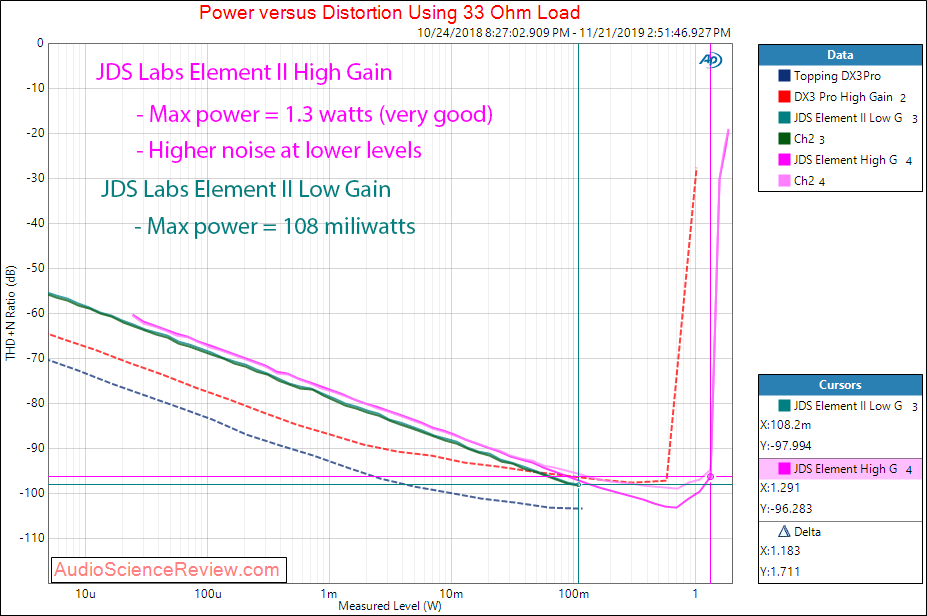Select the Topping DX3Pro navy swatch
Image resolution: width=927 pixels, height=616 pixels.
point(785,76)
